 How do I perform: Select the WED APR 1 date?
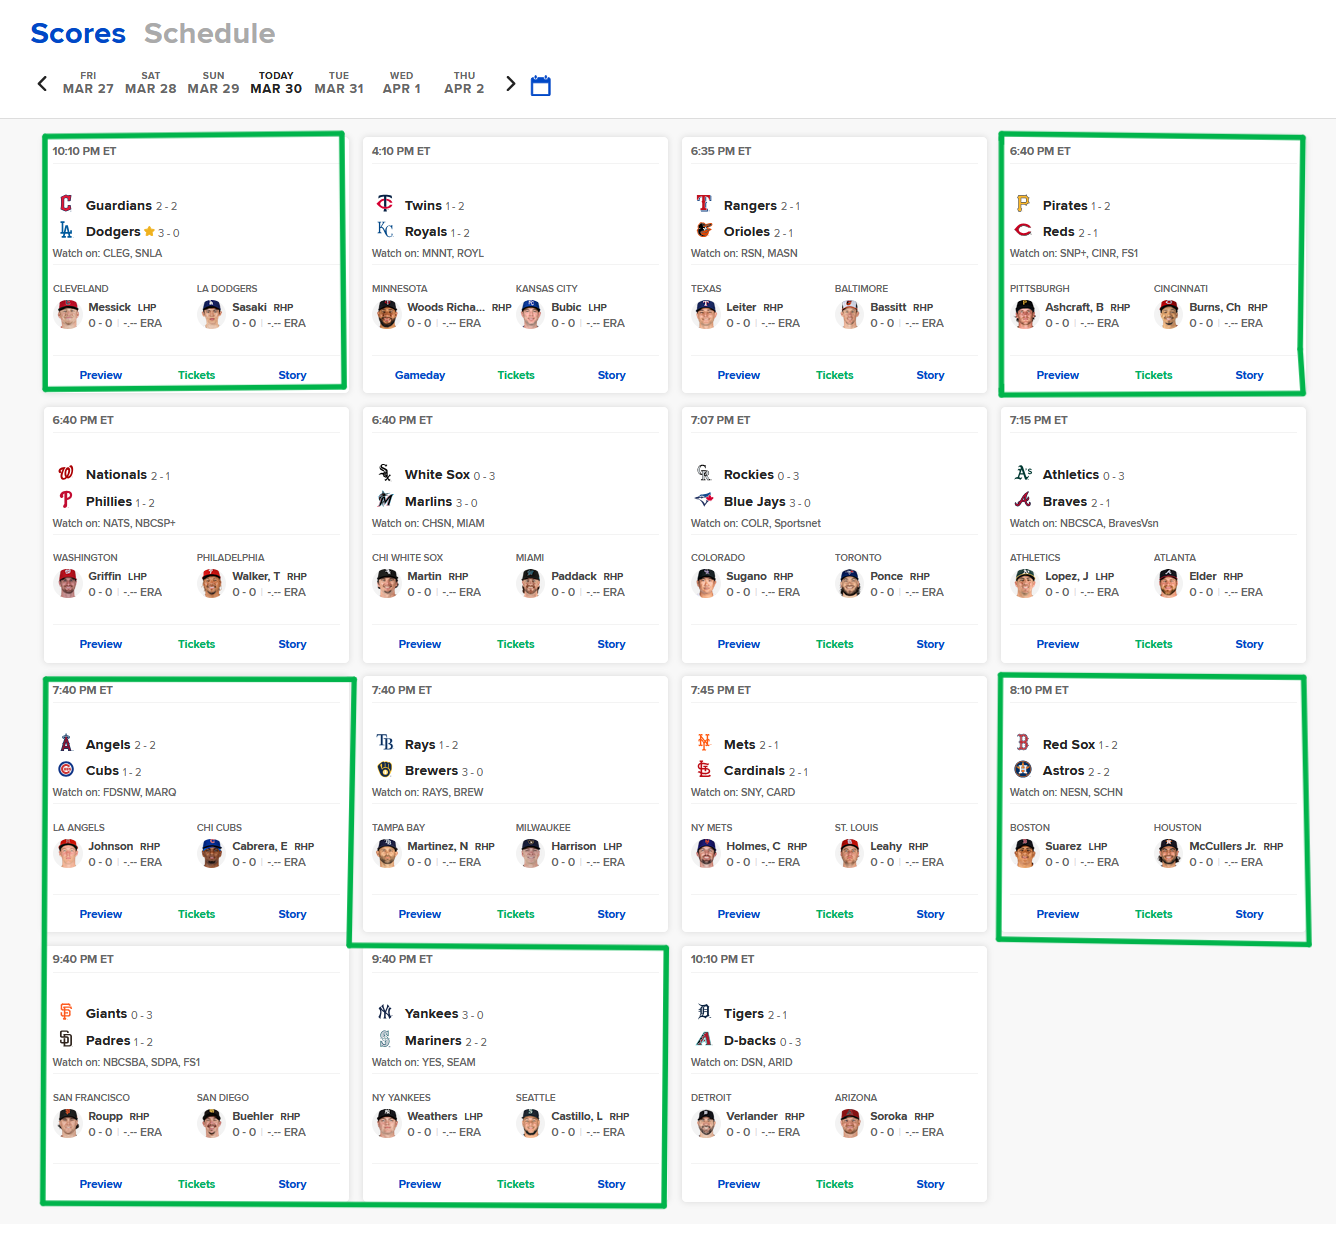(402, 83)
